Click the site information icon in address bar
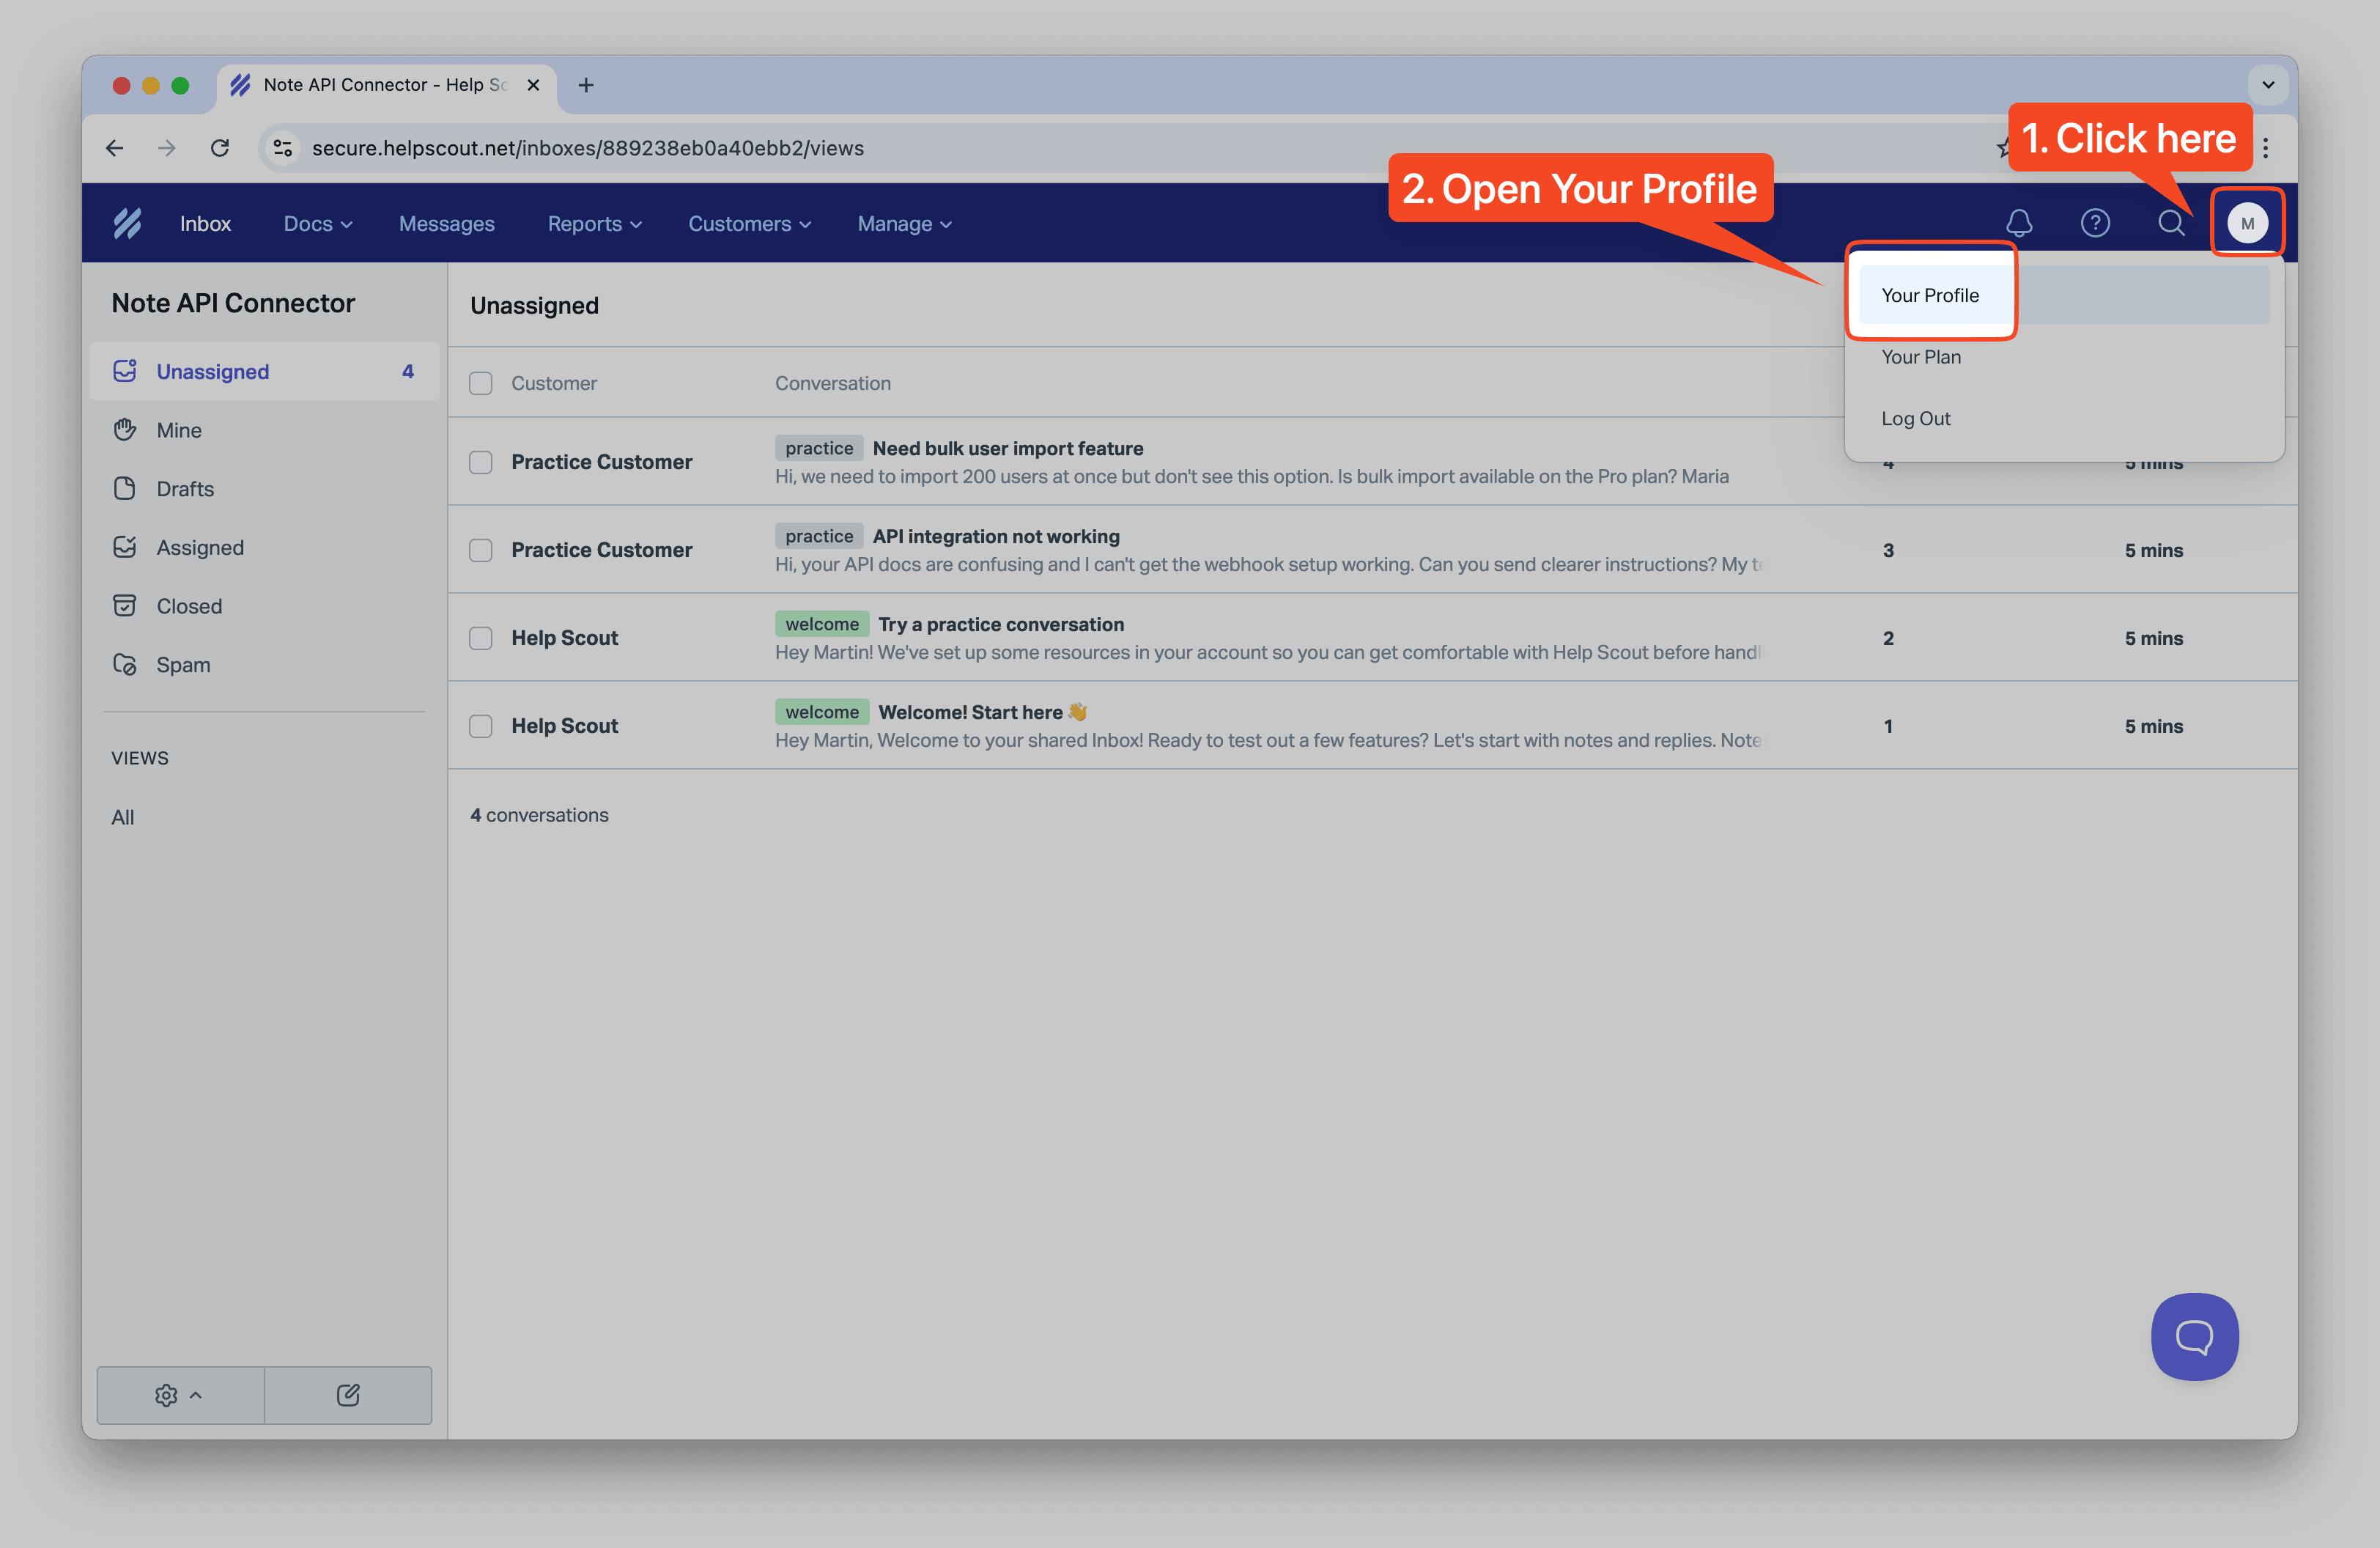The width and height of the screenshot is (2380, 1548). point(283,148)
